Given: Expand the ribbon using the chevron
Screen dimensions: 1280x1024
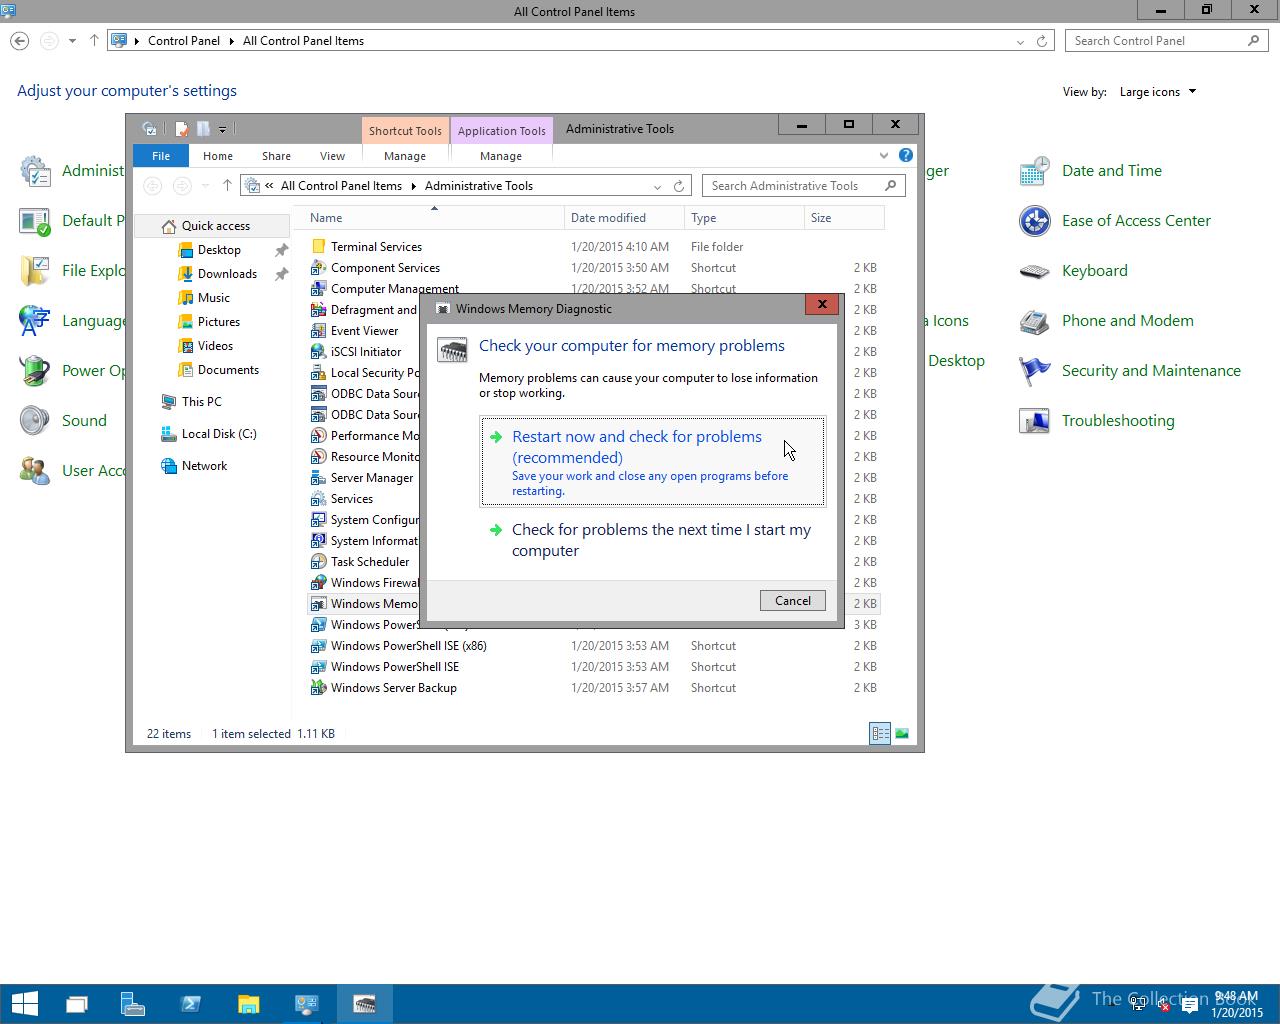Looking at the screenshot, I should 883,156.
